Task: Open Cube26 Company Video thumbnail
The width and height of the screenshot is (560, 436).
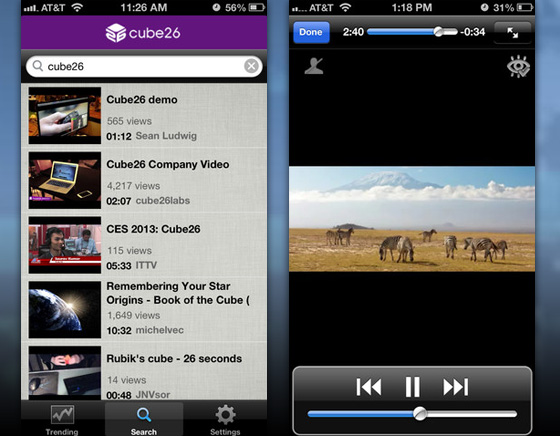Action: pyautogui.click(x=65, y=180)
